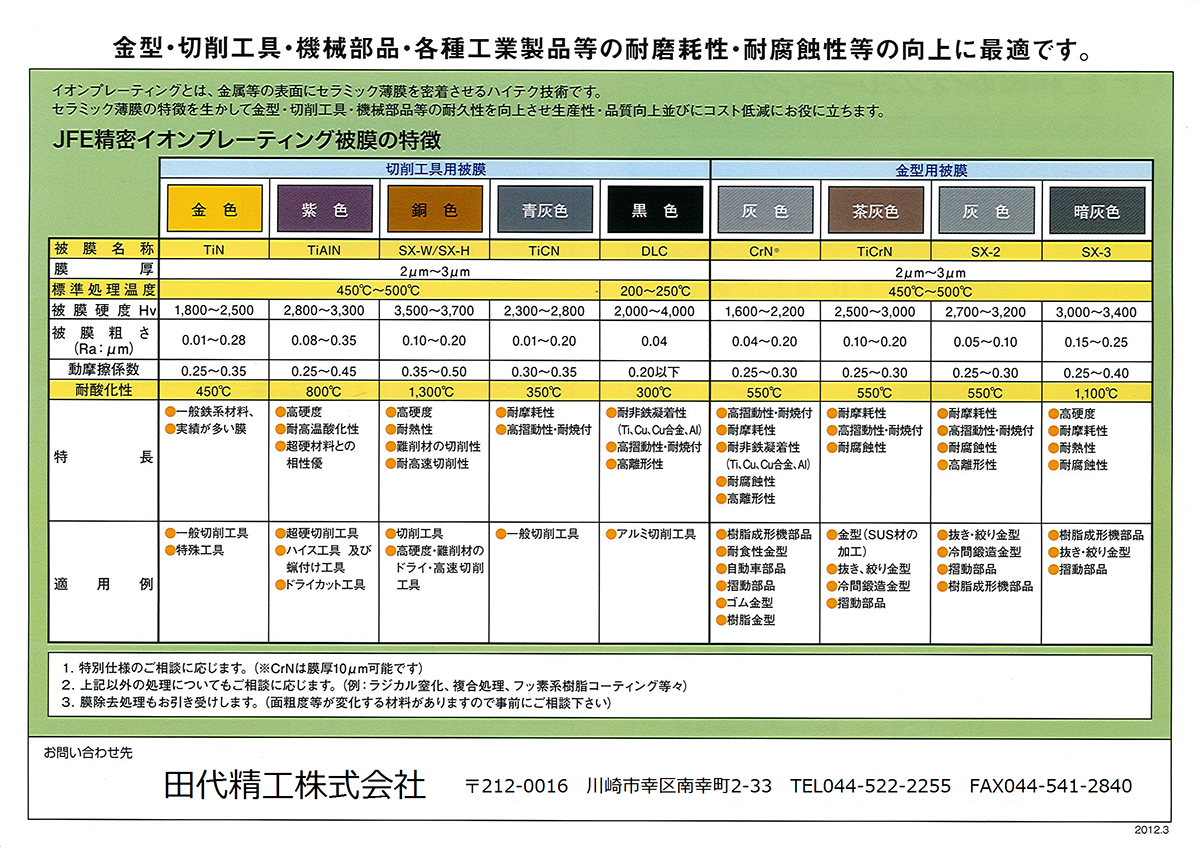Click the 200~250℃ processing temperature cell
1200x847 pixels.
(x=655, y=290)
